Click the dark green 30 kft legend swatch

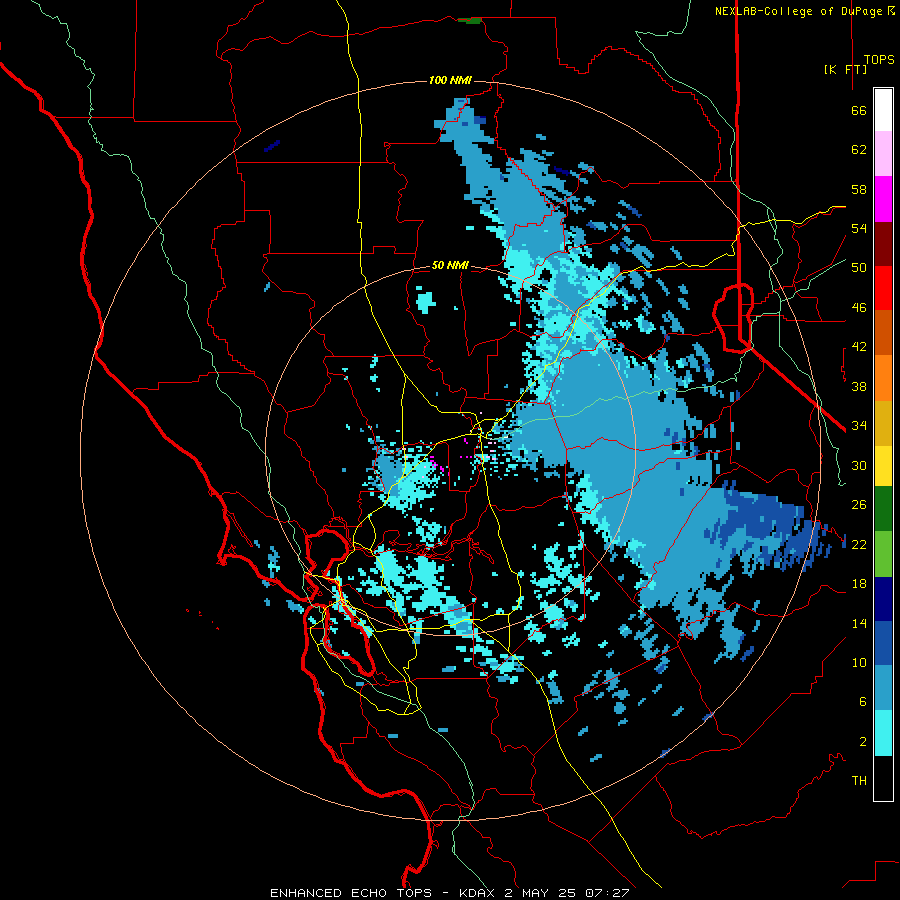(x=883, y=509)
